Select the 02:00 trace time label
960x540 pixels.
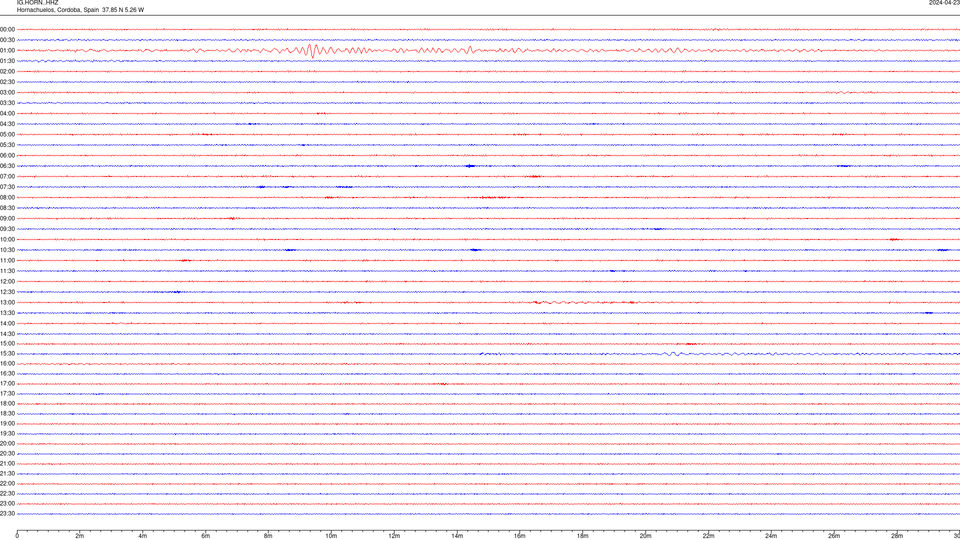click(x=7, y=72)
